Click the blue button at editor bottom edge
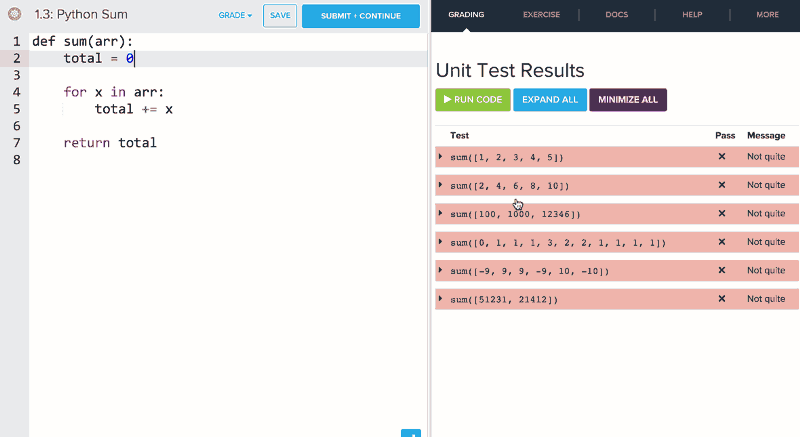800x437 pixels. click(411, 433)
